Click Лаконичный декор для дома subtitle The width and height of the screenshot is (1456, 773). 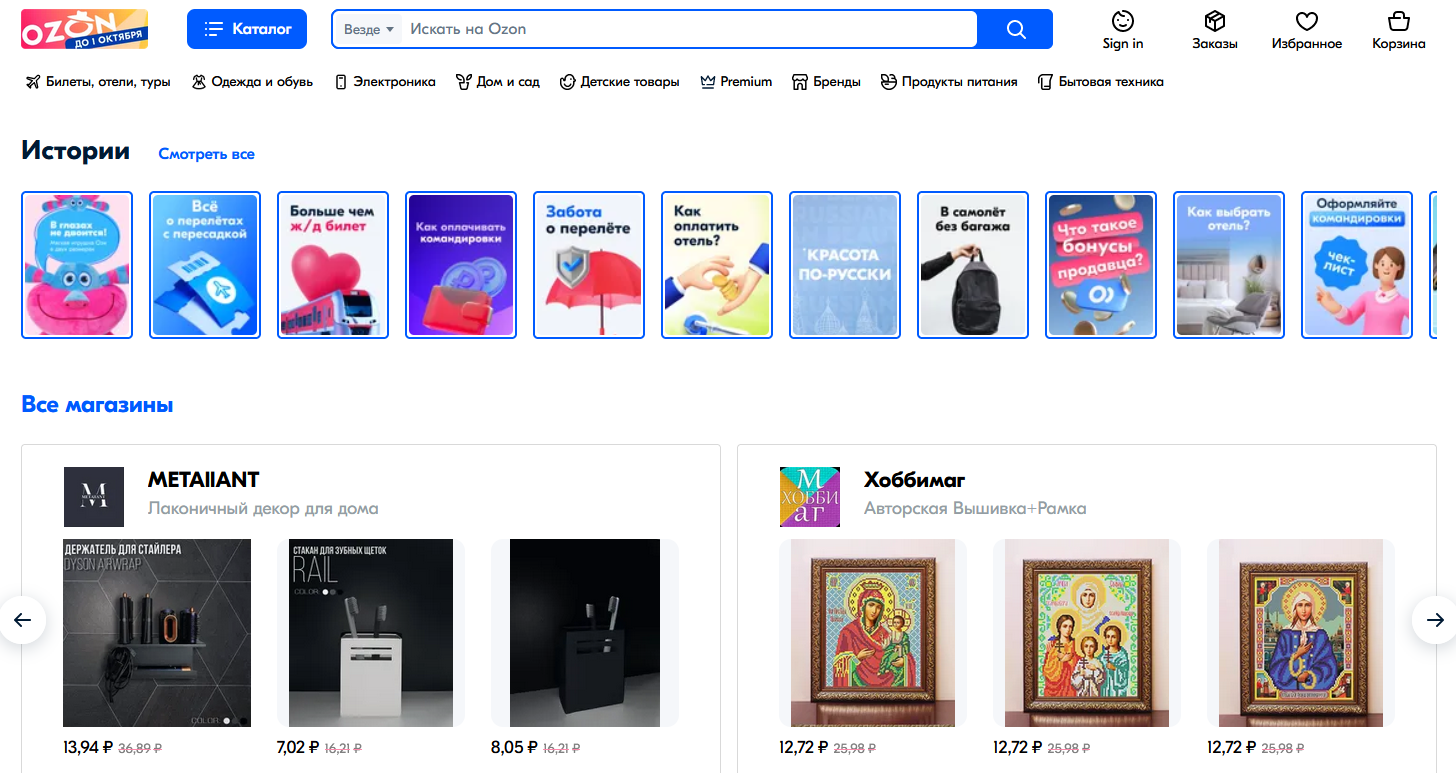(x=263, y=508)
